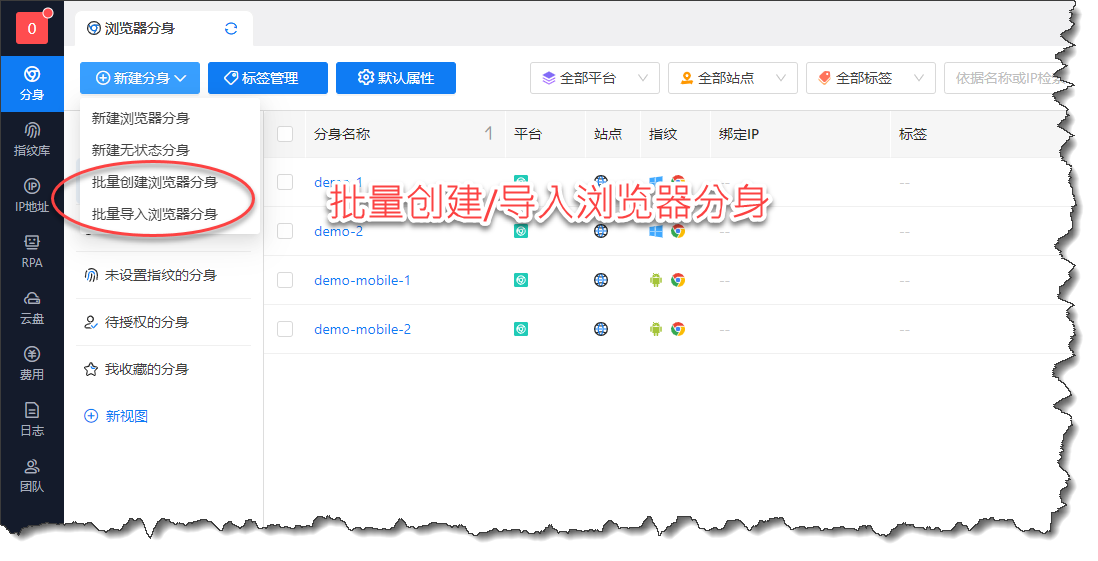Tick the checkbox for demo-2
The width and height of the screenshot is (1098, 561).
pos(285,231)
